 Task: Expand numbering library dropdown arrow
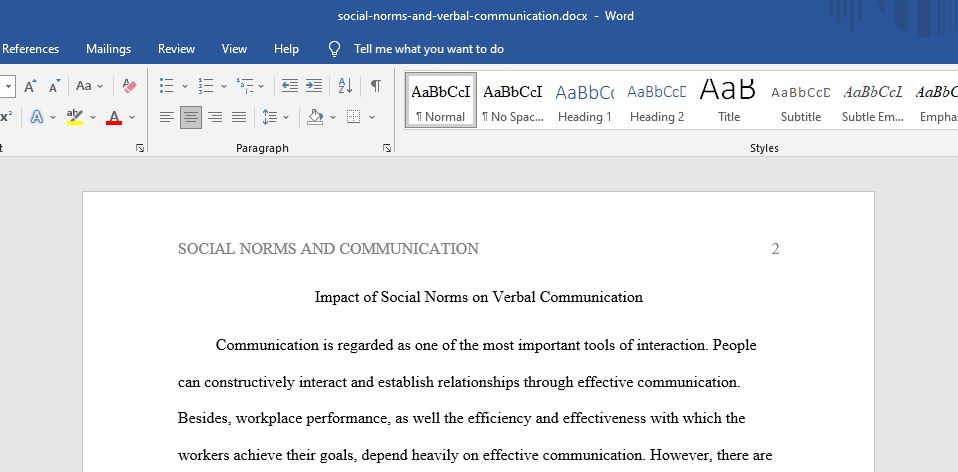(x=224, y=86)
